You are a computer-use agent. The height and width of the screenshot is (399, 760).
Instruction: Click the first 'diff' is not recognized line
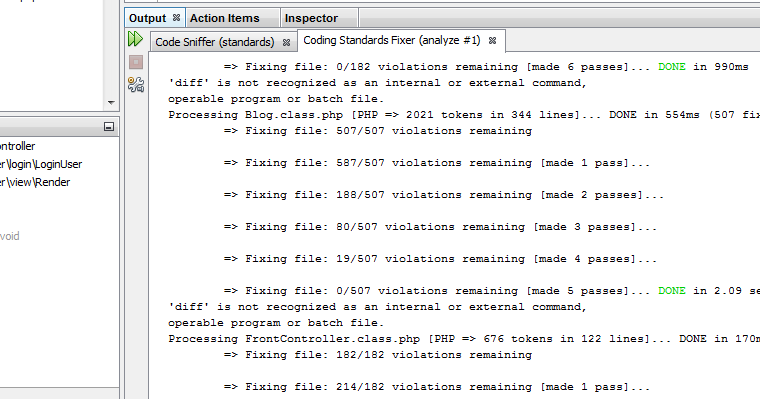pyautogui.click(x=378, y=83)
